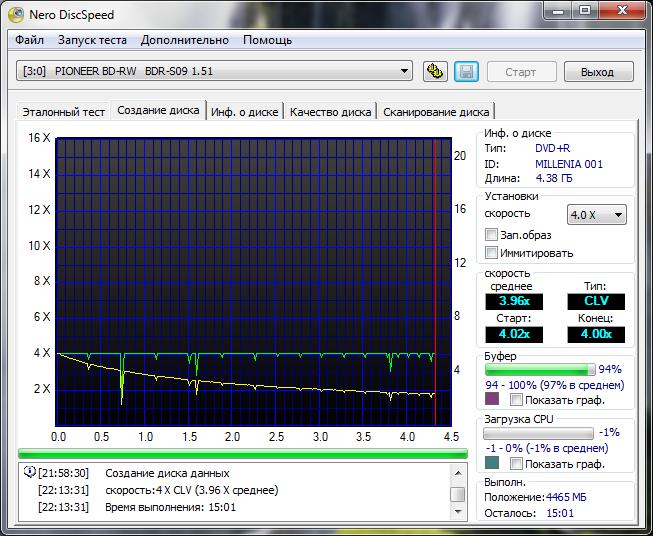Viewport: 653px width, 536px height.
Task: Click the teal CPU graph color swatch
Action: 492,464
